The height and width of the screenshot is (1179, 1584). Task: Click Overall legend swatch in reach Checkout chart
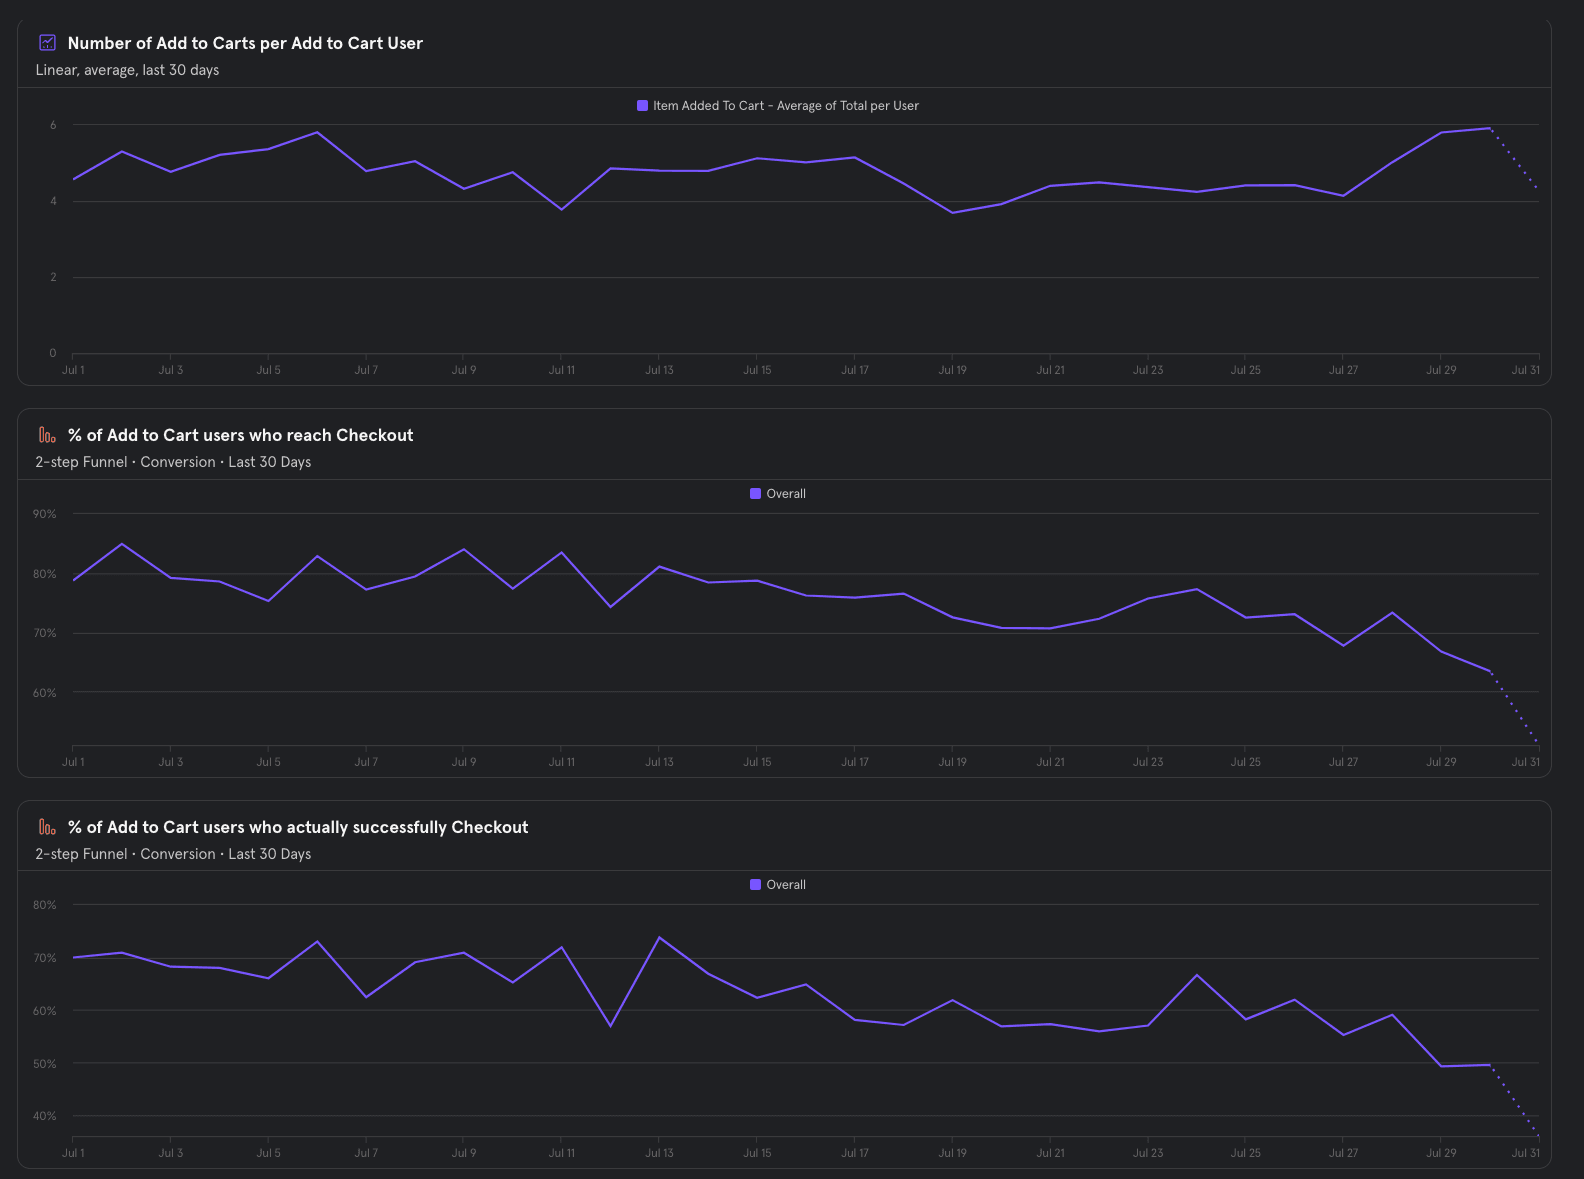pyautogui.click(x=755, y=494)
